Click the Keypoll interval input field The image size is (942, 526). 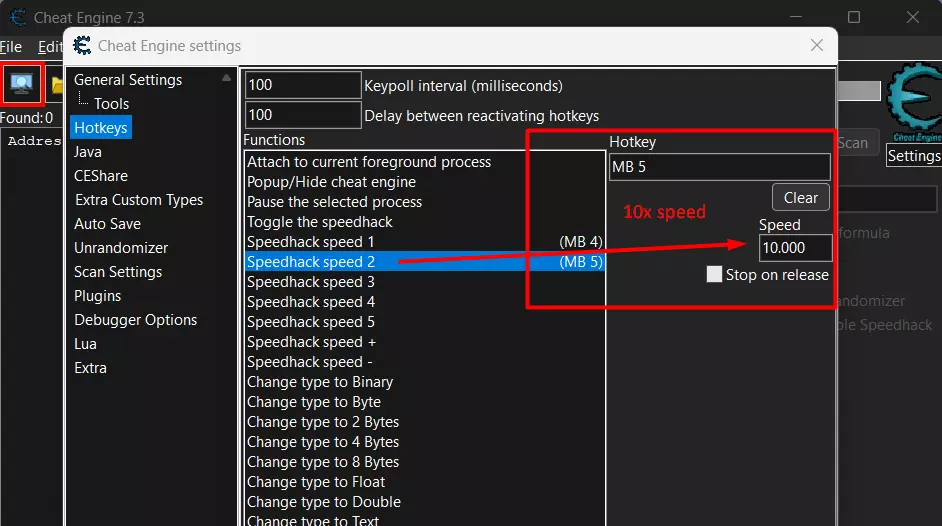point(303,85)
